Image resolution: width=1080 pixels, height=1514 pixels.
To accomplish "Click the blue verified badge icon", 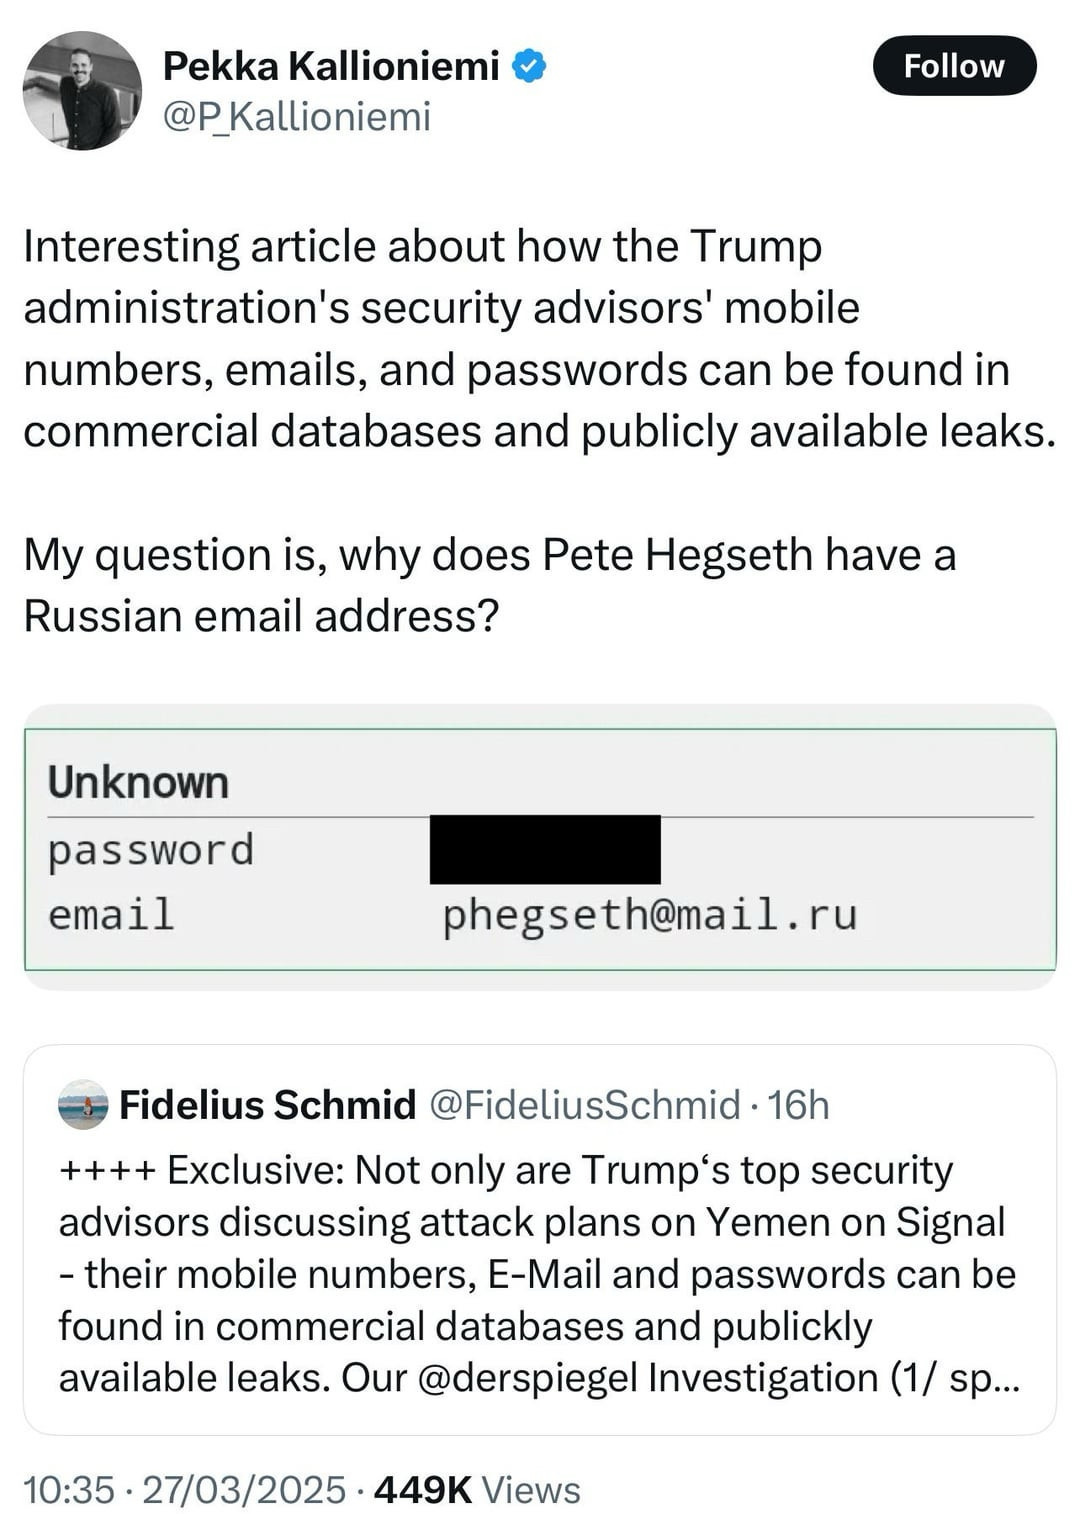I will [x=529, y=67].
